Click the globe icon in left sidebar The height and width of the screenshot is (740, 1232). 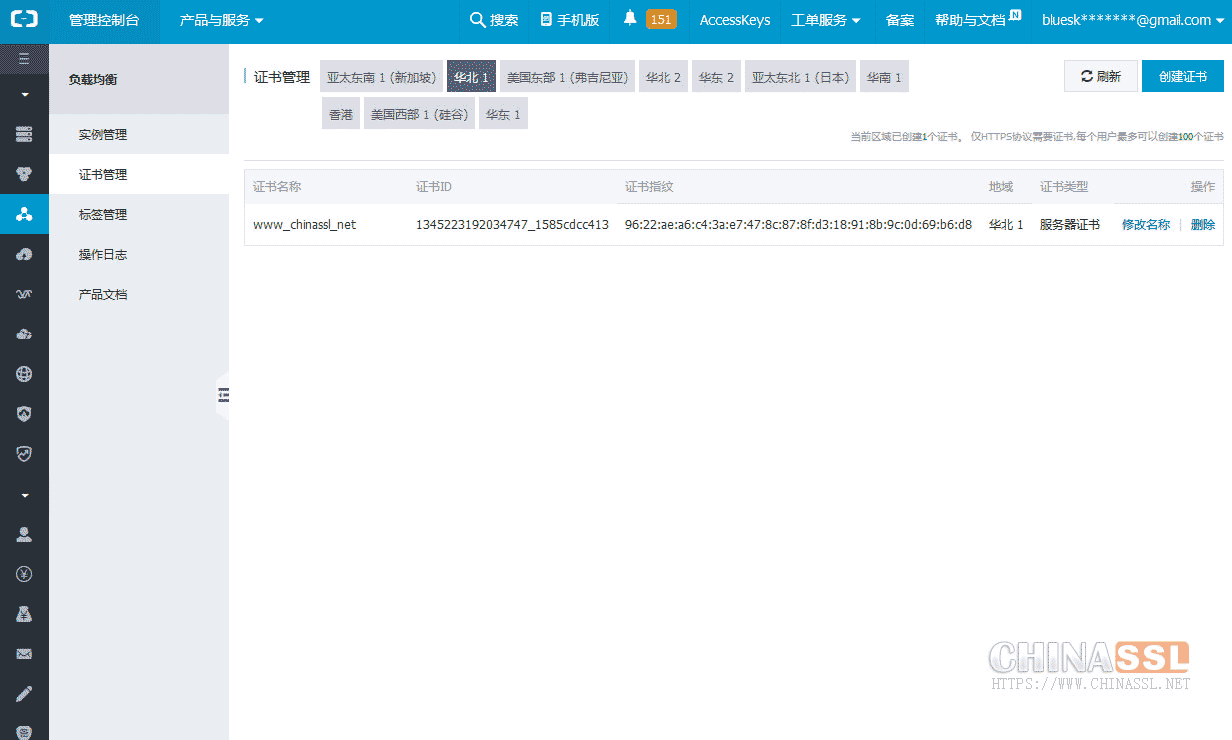pos(24,374)
